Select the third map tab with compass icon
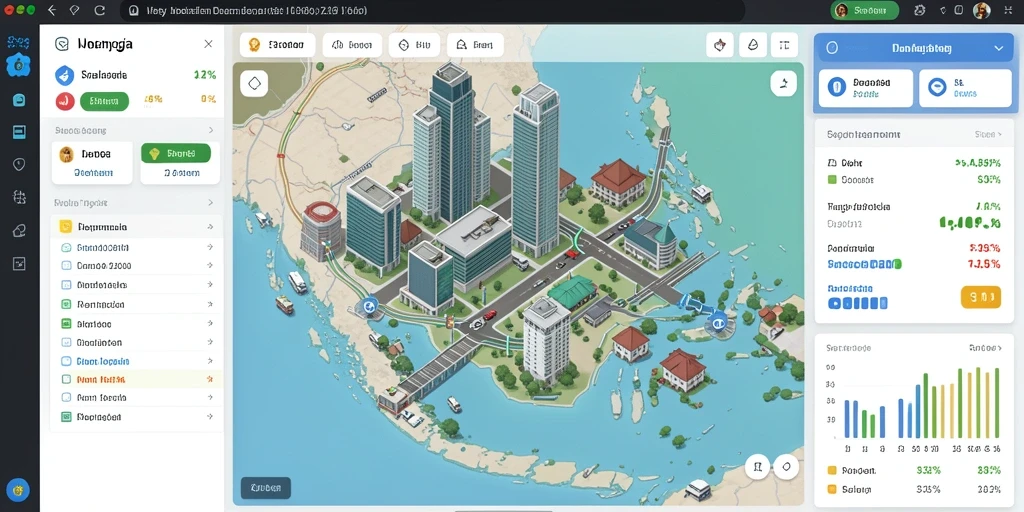Screen dimensions: 1024x512 pos(414,45)
